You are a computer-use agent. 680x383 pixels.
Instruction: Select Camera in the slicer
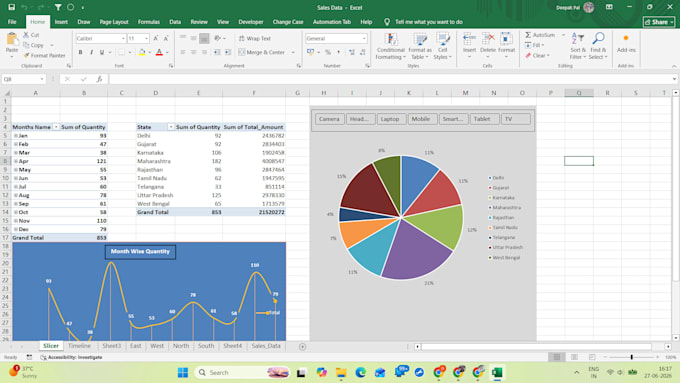(x=329, y=119)
